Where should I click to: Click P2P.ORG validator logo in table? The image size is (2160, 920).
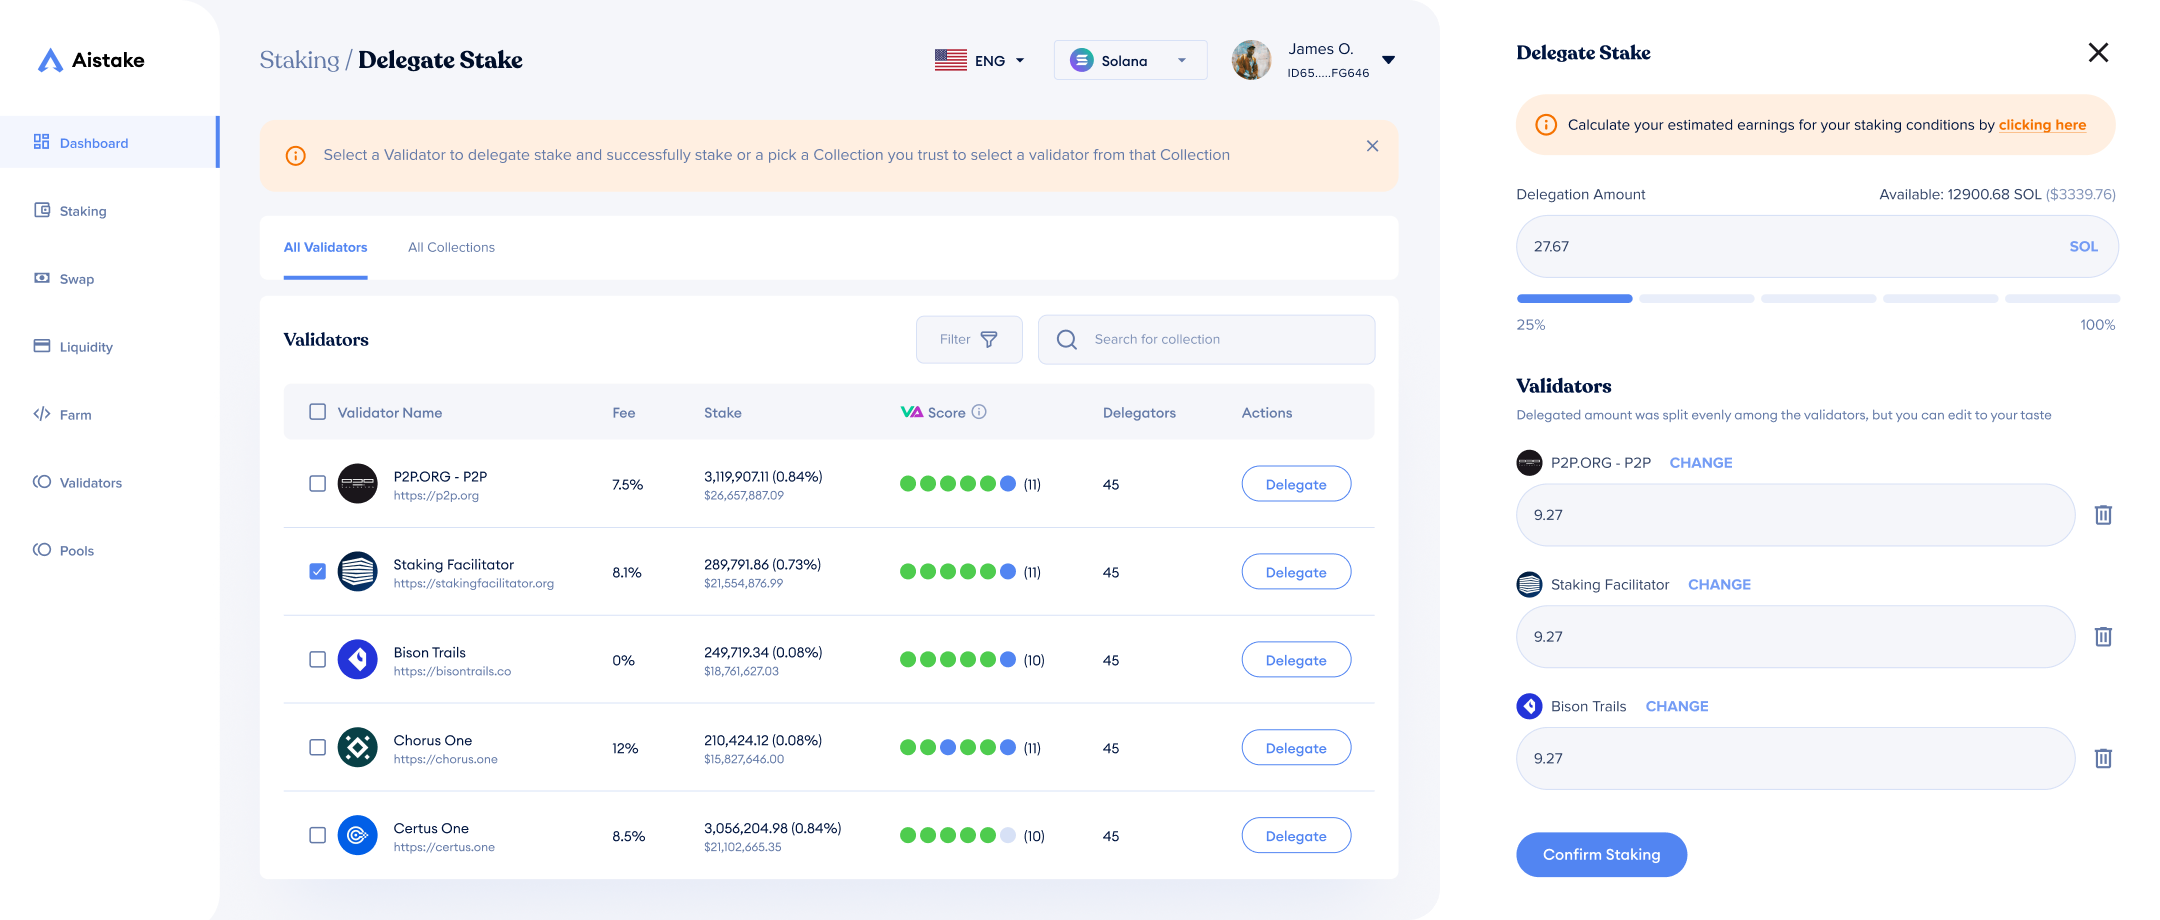tap(357, 484)
